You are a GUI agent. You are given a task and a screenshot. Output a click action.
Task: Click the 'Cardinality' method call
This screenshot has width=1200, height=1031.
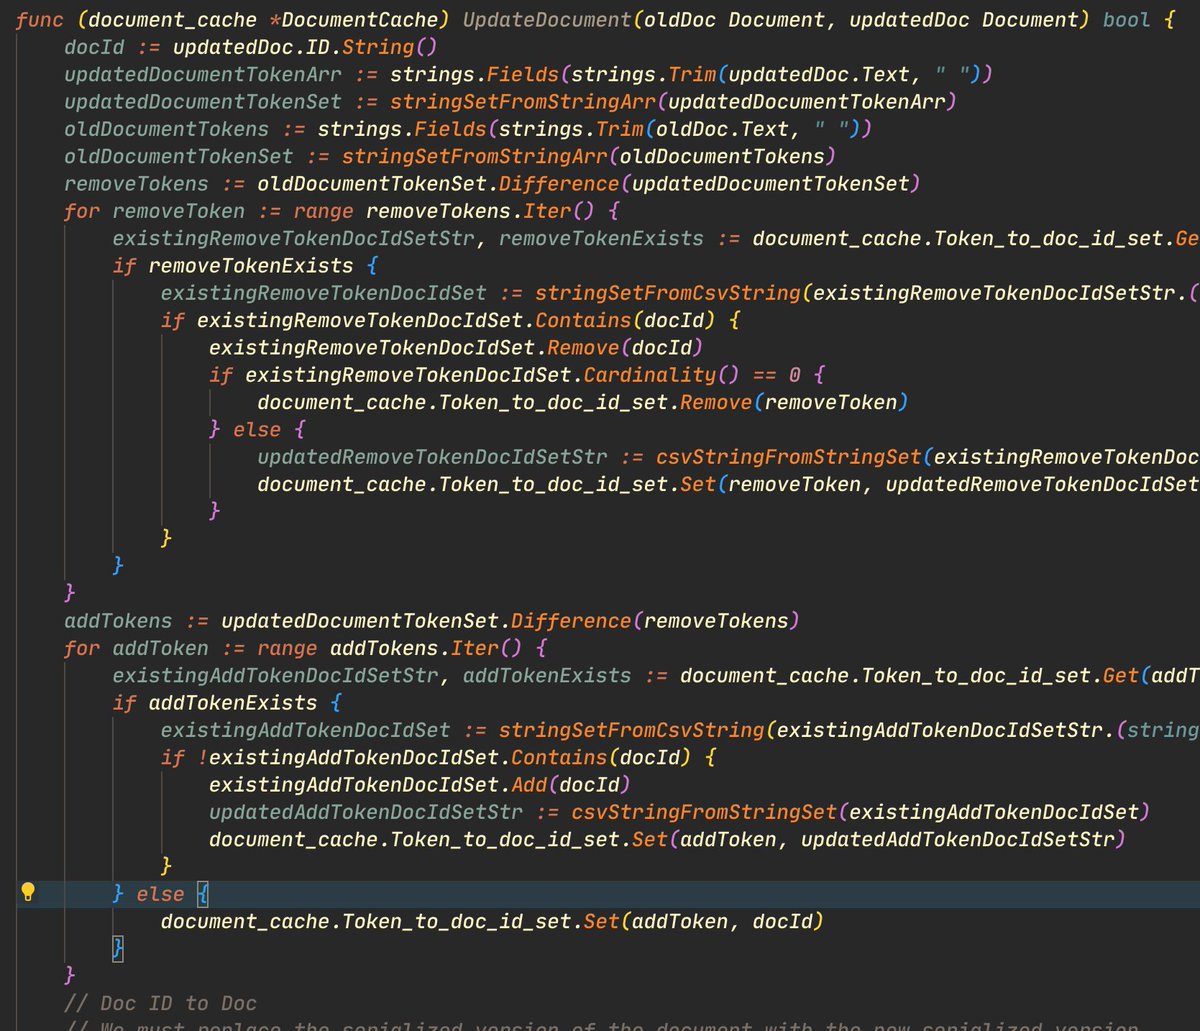coord(649,374)
